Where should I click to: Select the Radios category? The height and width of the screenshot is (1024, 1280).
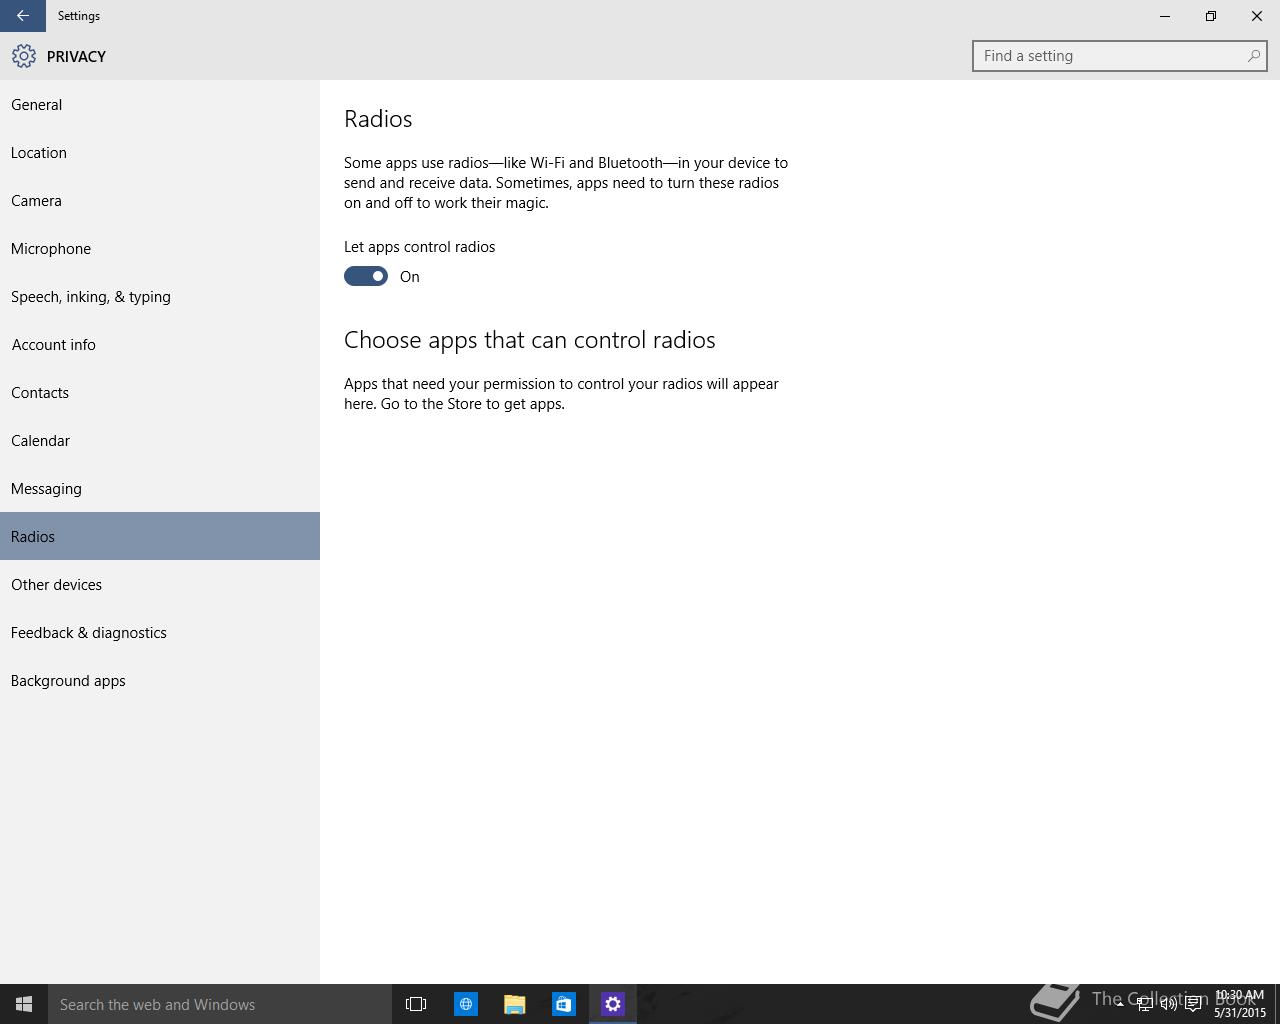[160, 536]
